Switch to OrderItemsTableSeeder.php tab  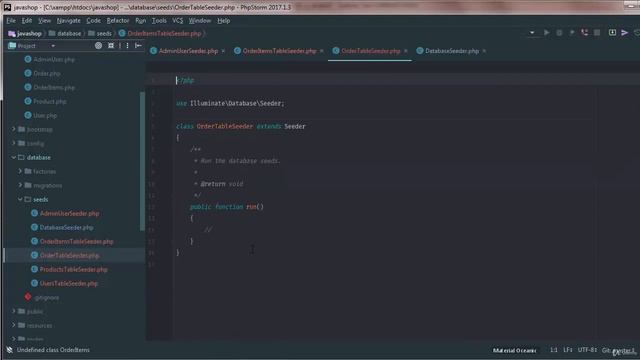[x=276, y=51]
